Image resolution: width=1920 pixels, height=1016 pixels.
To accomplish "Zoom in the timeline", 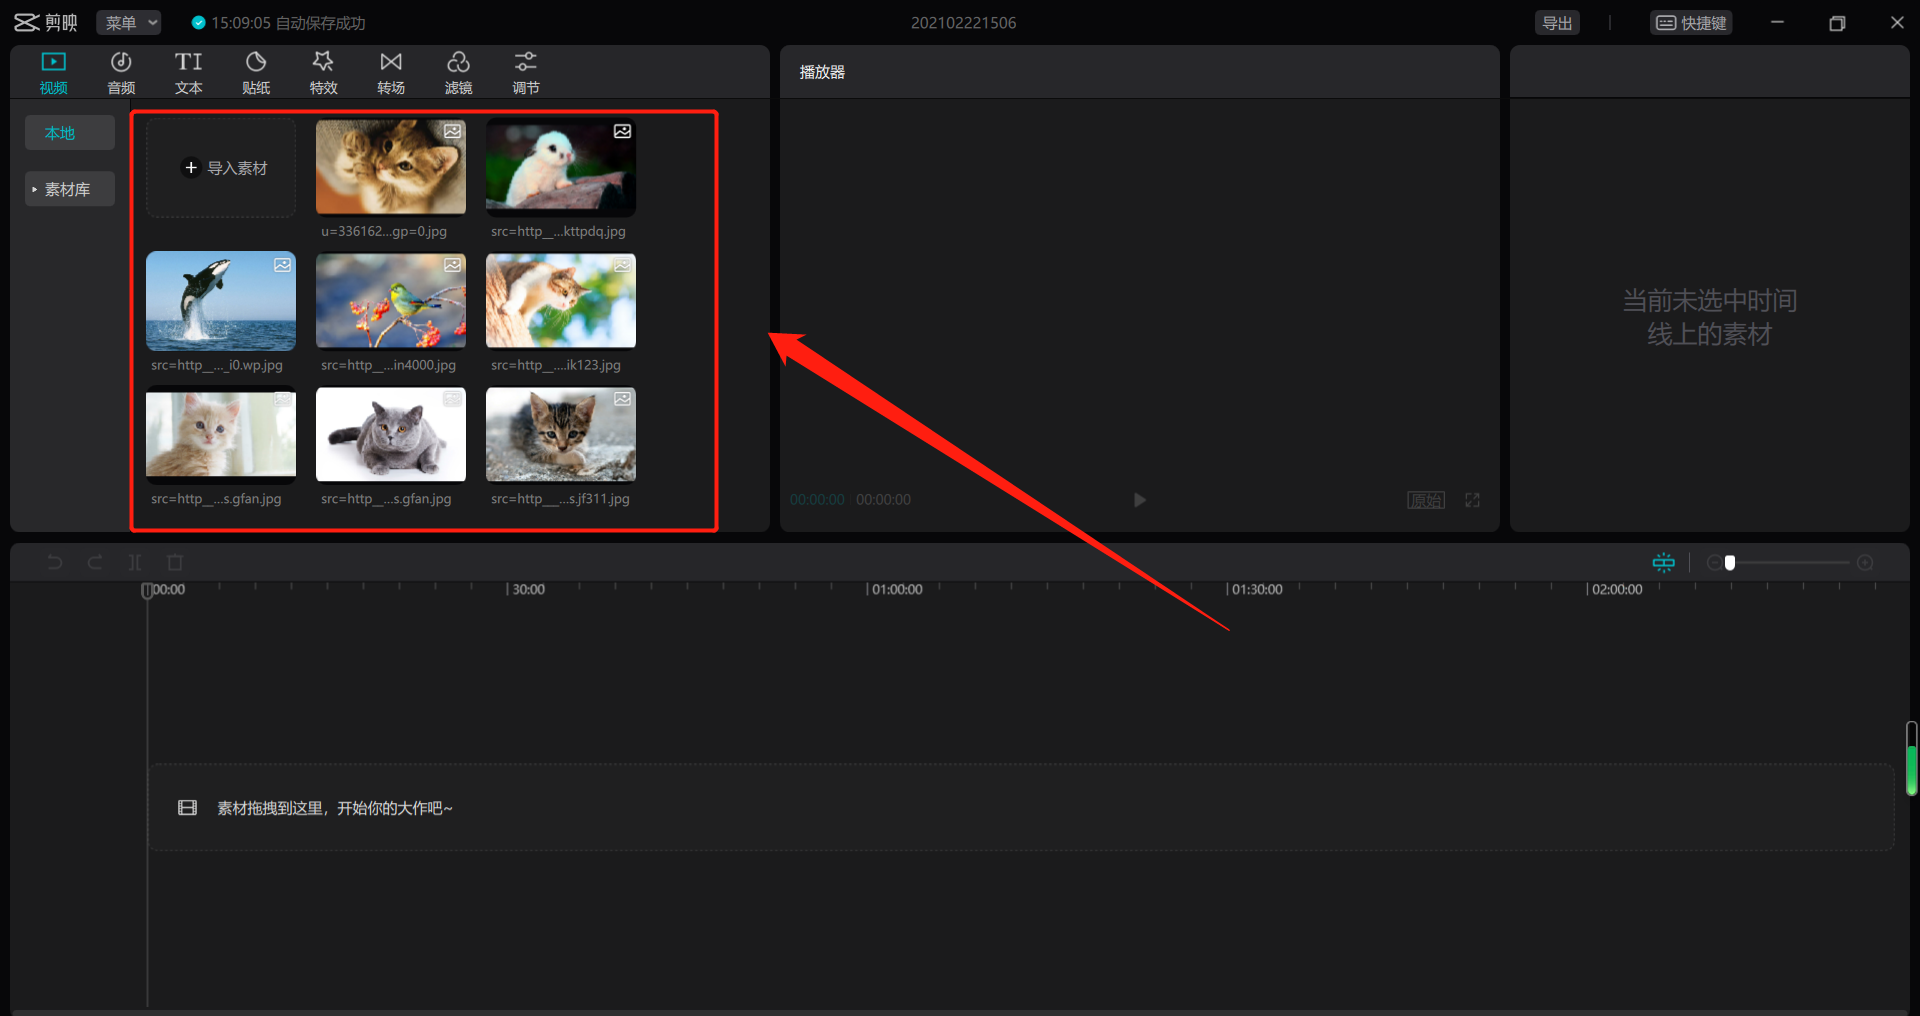I will pyautogui.click(x=1865, y=563).
